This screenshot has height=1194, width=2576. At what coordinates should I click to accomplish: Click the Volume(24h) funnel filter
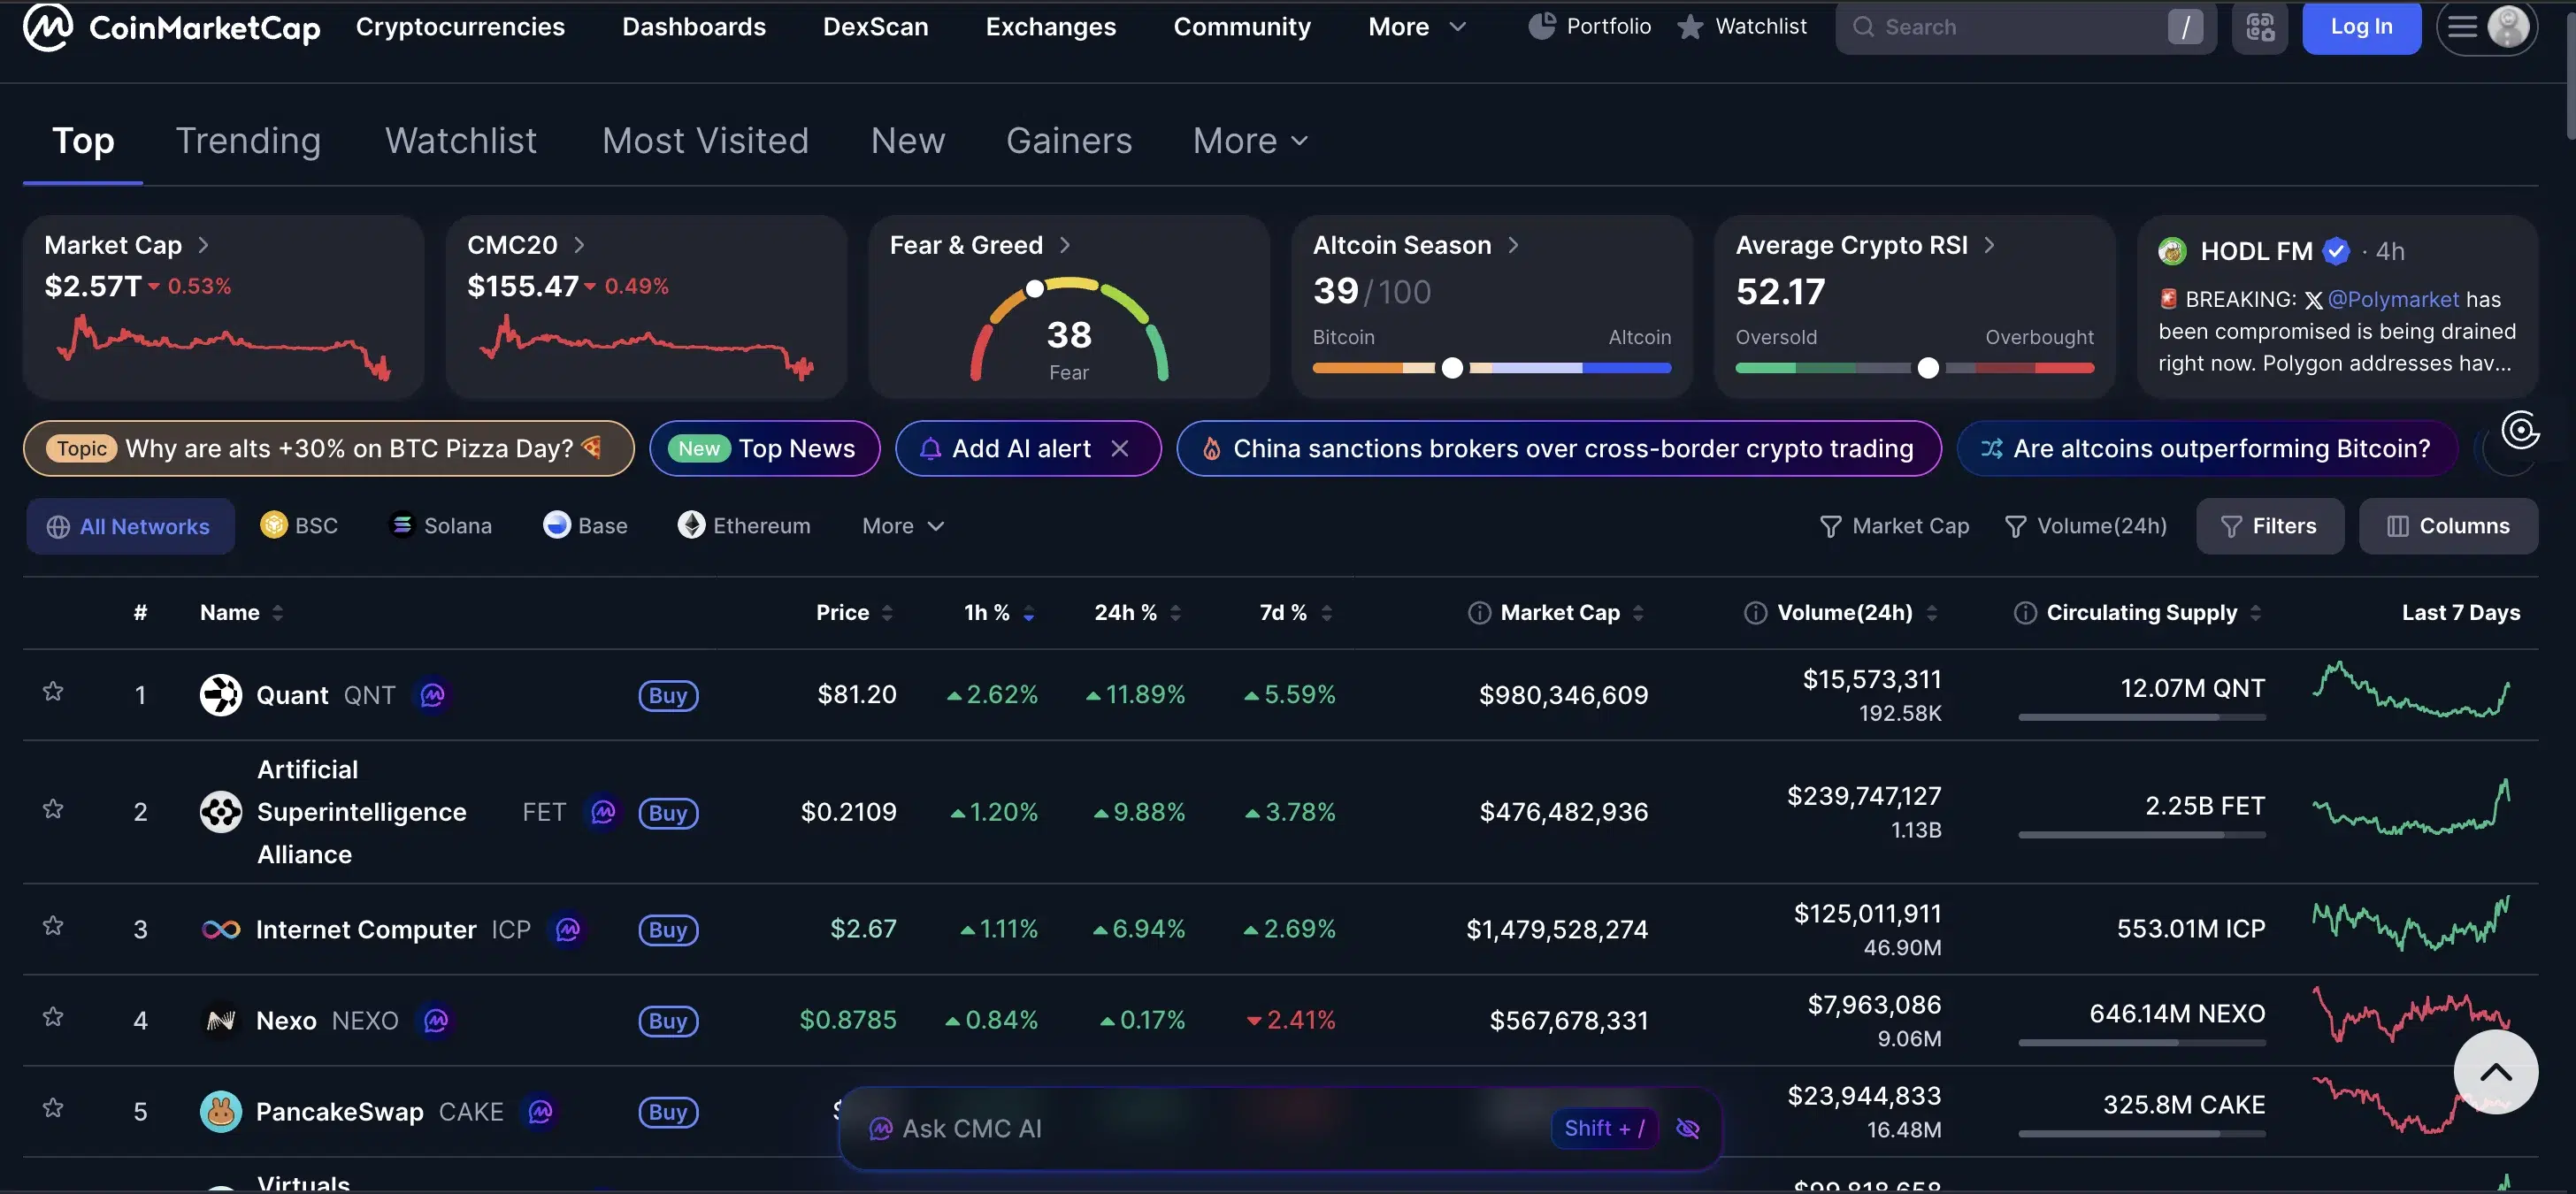tap(2015, 527)
